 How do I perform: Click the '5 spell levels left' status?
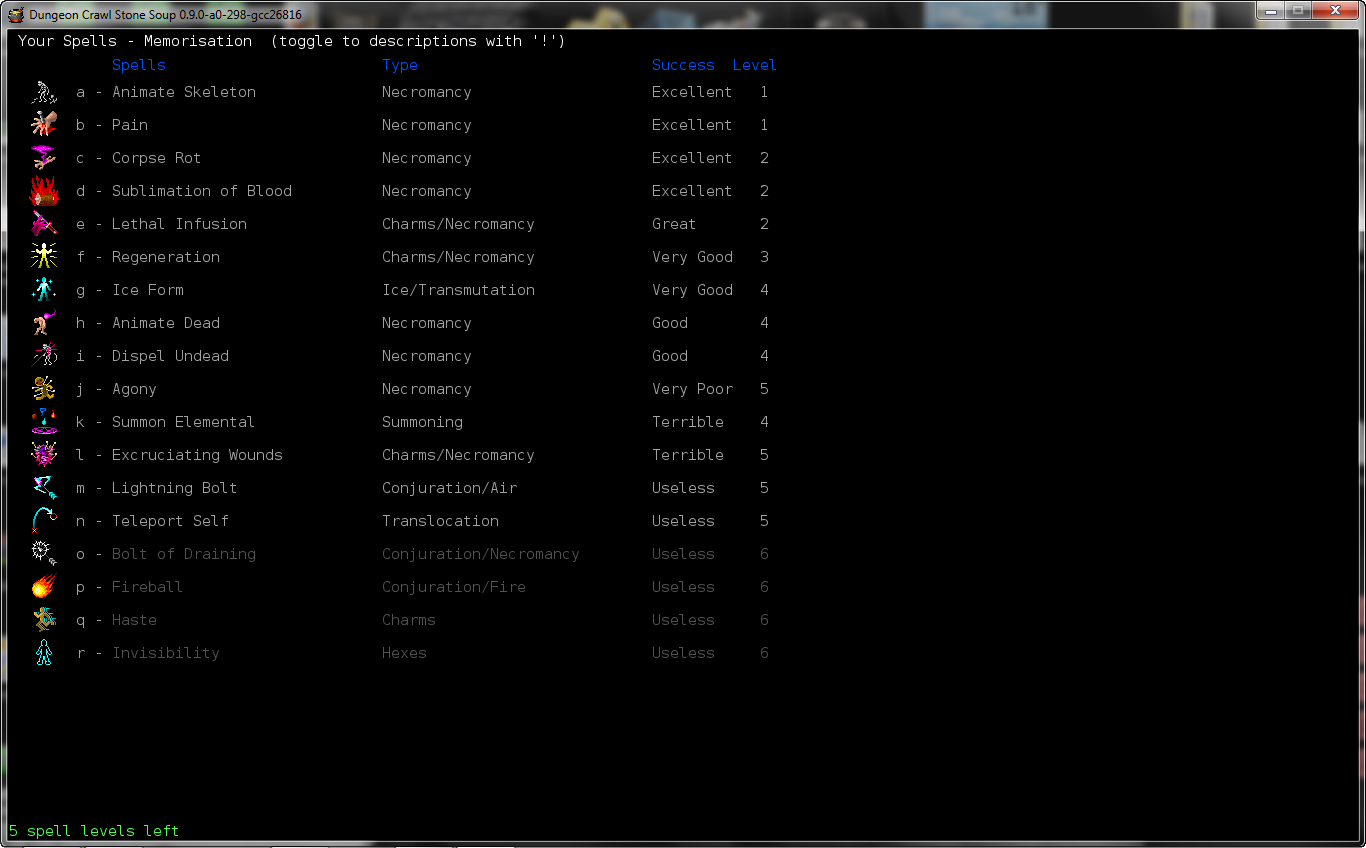click(x=94, y=831)
